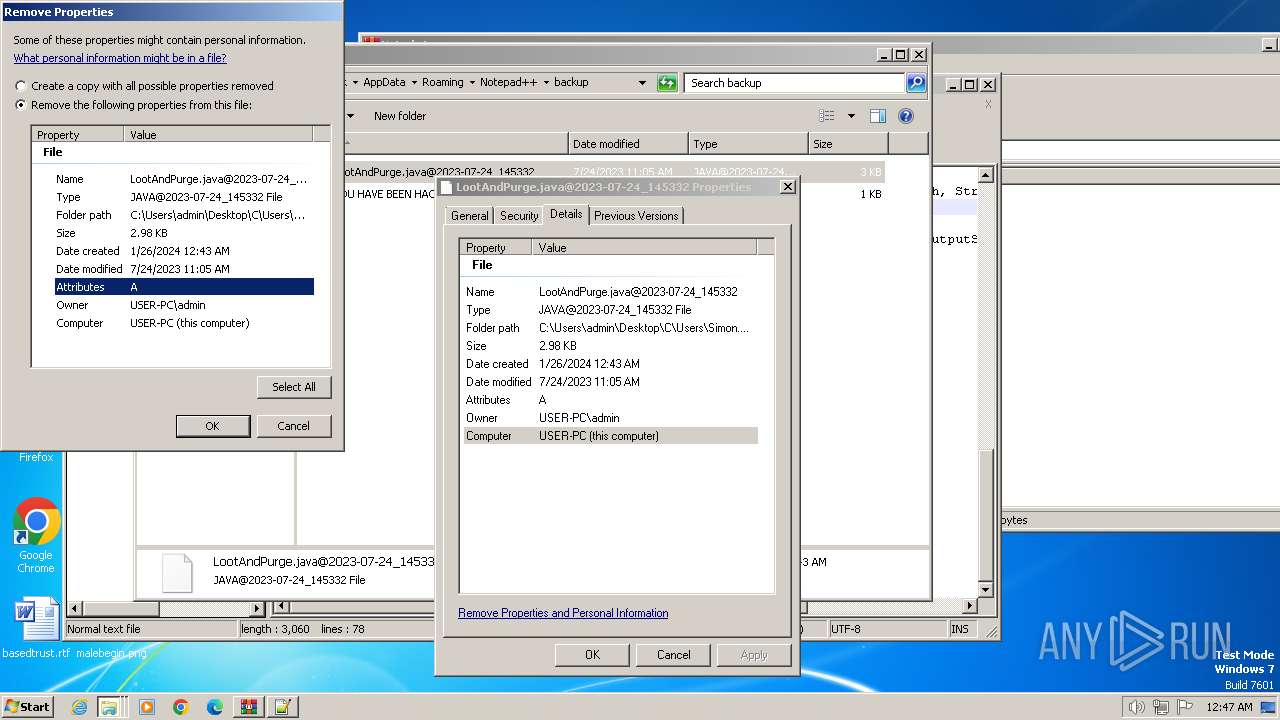Screen dimensions: 1280x720
Task: Open Explorer help icon
Action: [906, 116]
